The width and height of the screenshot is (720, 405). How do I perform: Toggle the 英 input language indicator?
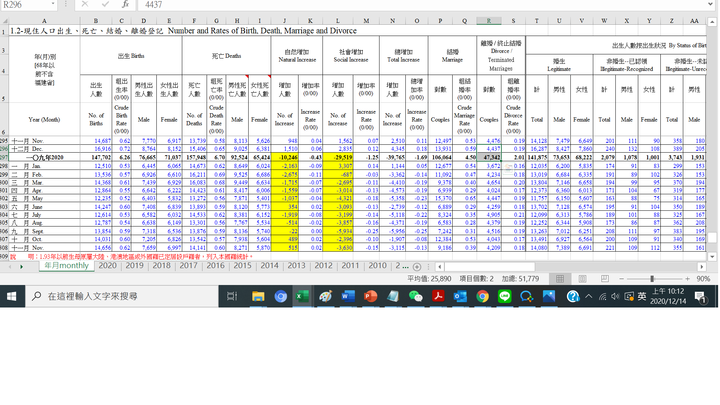642,297
